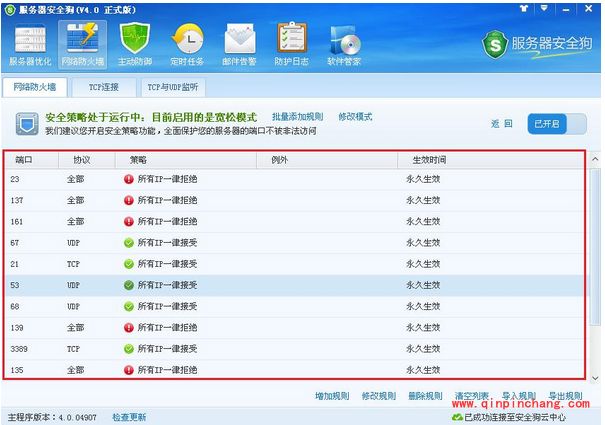Screen dimensions: 605x425
Task: Select the port 3389 cell
Action: click(x=19, y=349)
